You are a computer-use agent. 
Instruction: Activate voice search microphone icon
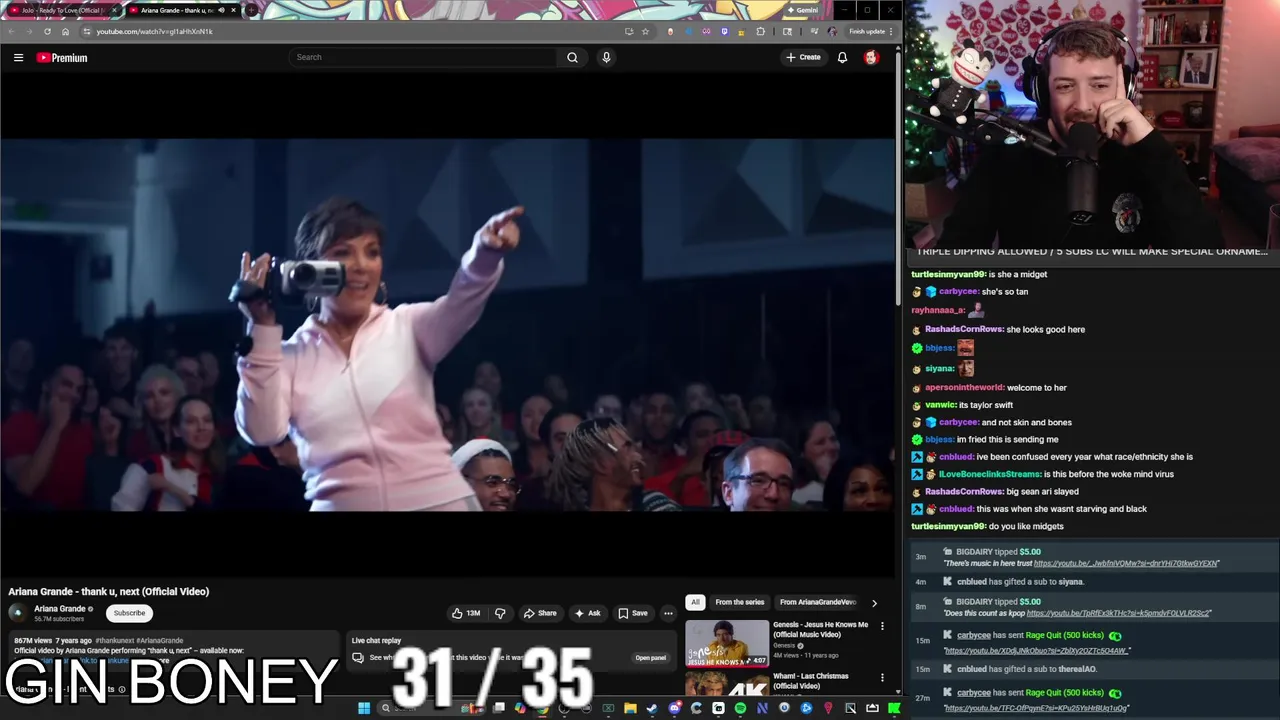tap(606, 57)
